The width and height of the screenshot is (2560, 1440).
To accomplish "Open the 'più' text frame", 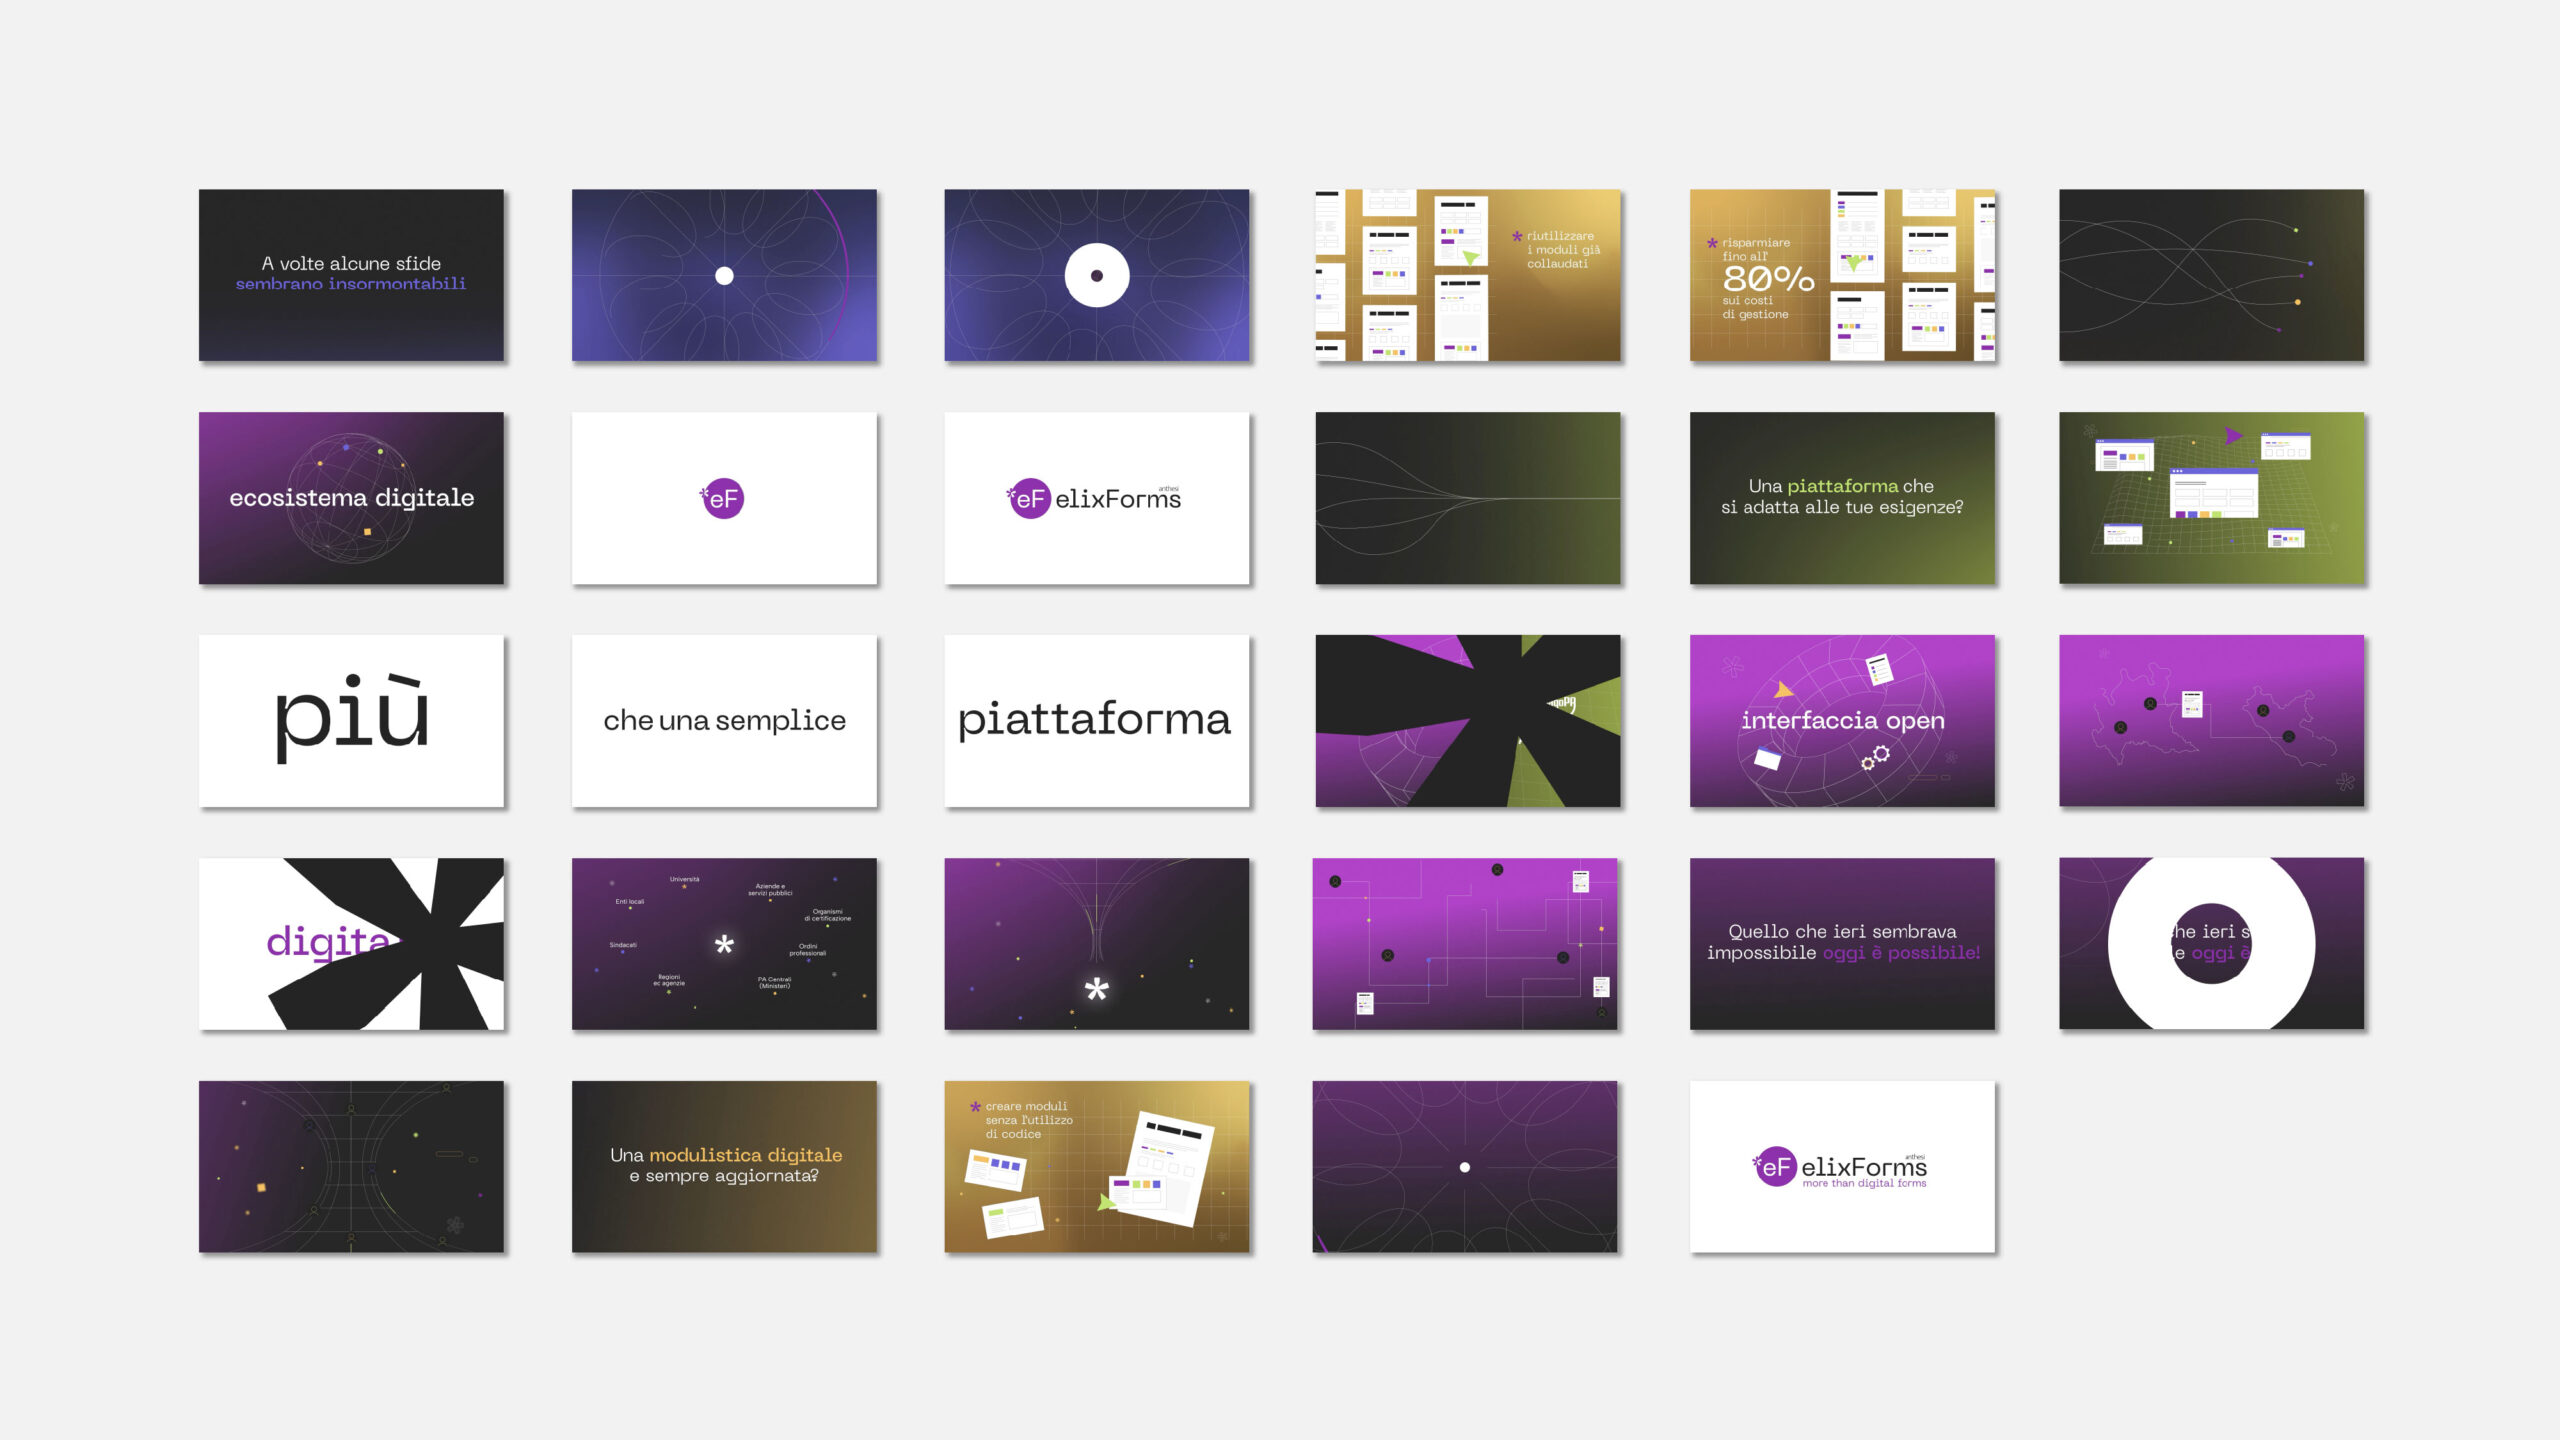I will tap(351, 720).
